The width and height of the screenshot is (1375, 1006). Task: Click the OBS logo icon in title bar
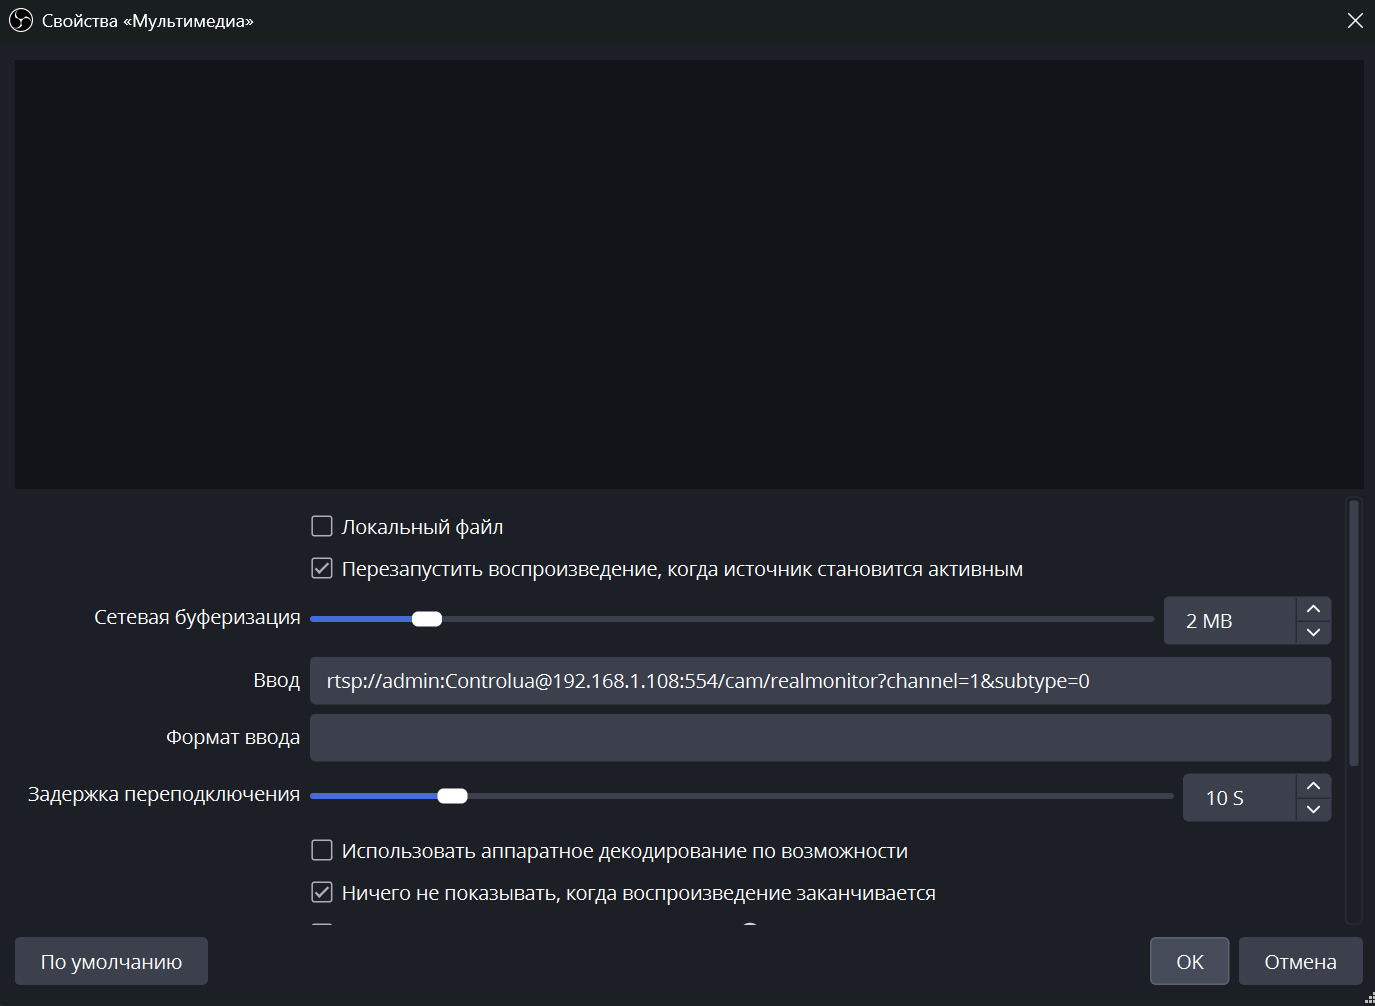pyautogui.click(x=21, y=20)
